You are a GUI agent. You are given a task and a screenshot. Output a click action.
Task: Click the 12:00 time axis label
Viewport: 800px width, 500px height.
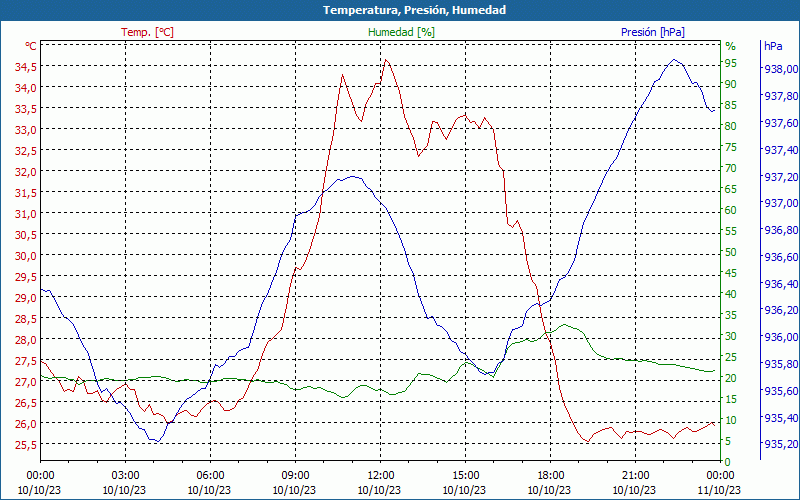[x=380, y=476]
